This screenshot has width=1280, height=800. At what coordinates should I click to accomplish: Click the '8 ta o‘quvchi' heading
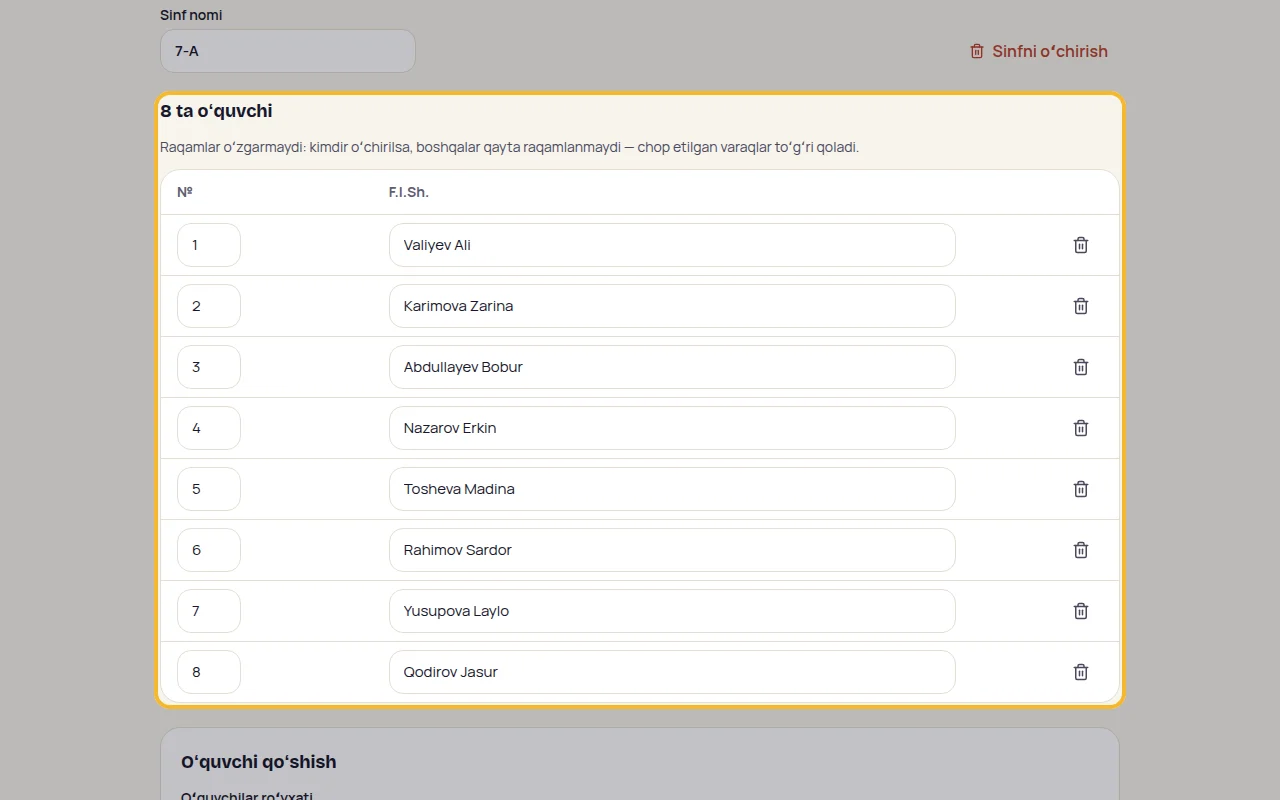(216, 111)
